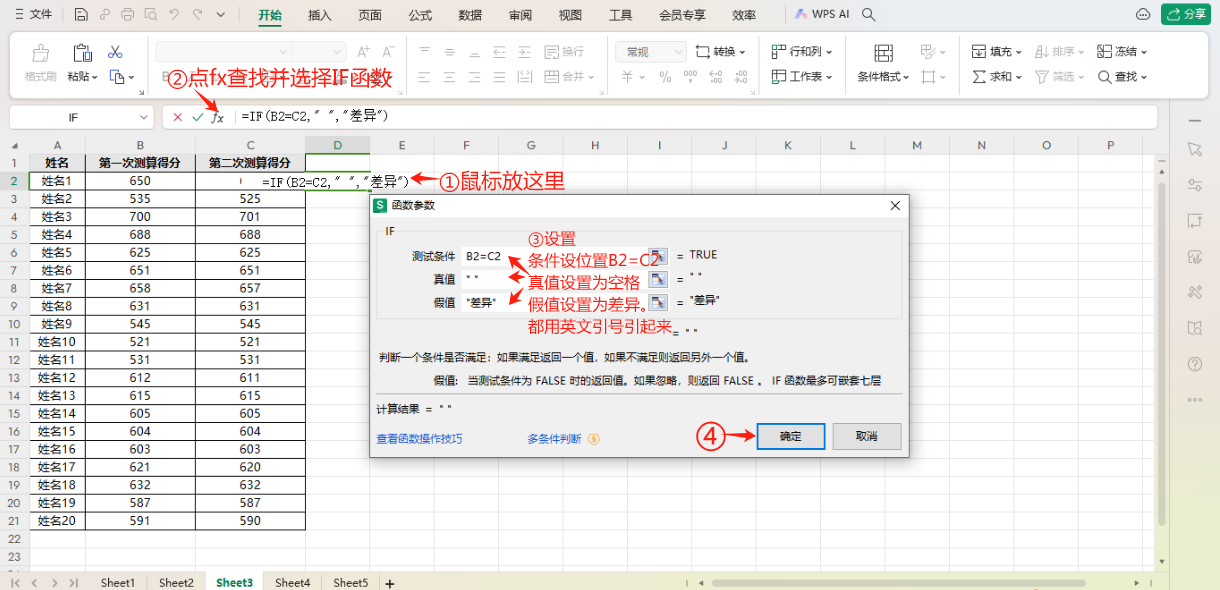
Task: Click the 假值 input field with "差异"
Action: click(554, 302)
